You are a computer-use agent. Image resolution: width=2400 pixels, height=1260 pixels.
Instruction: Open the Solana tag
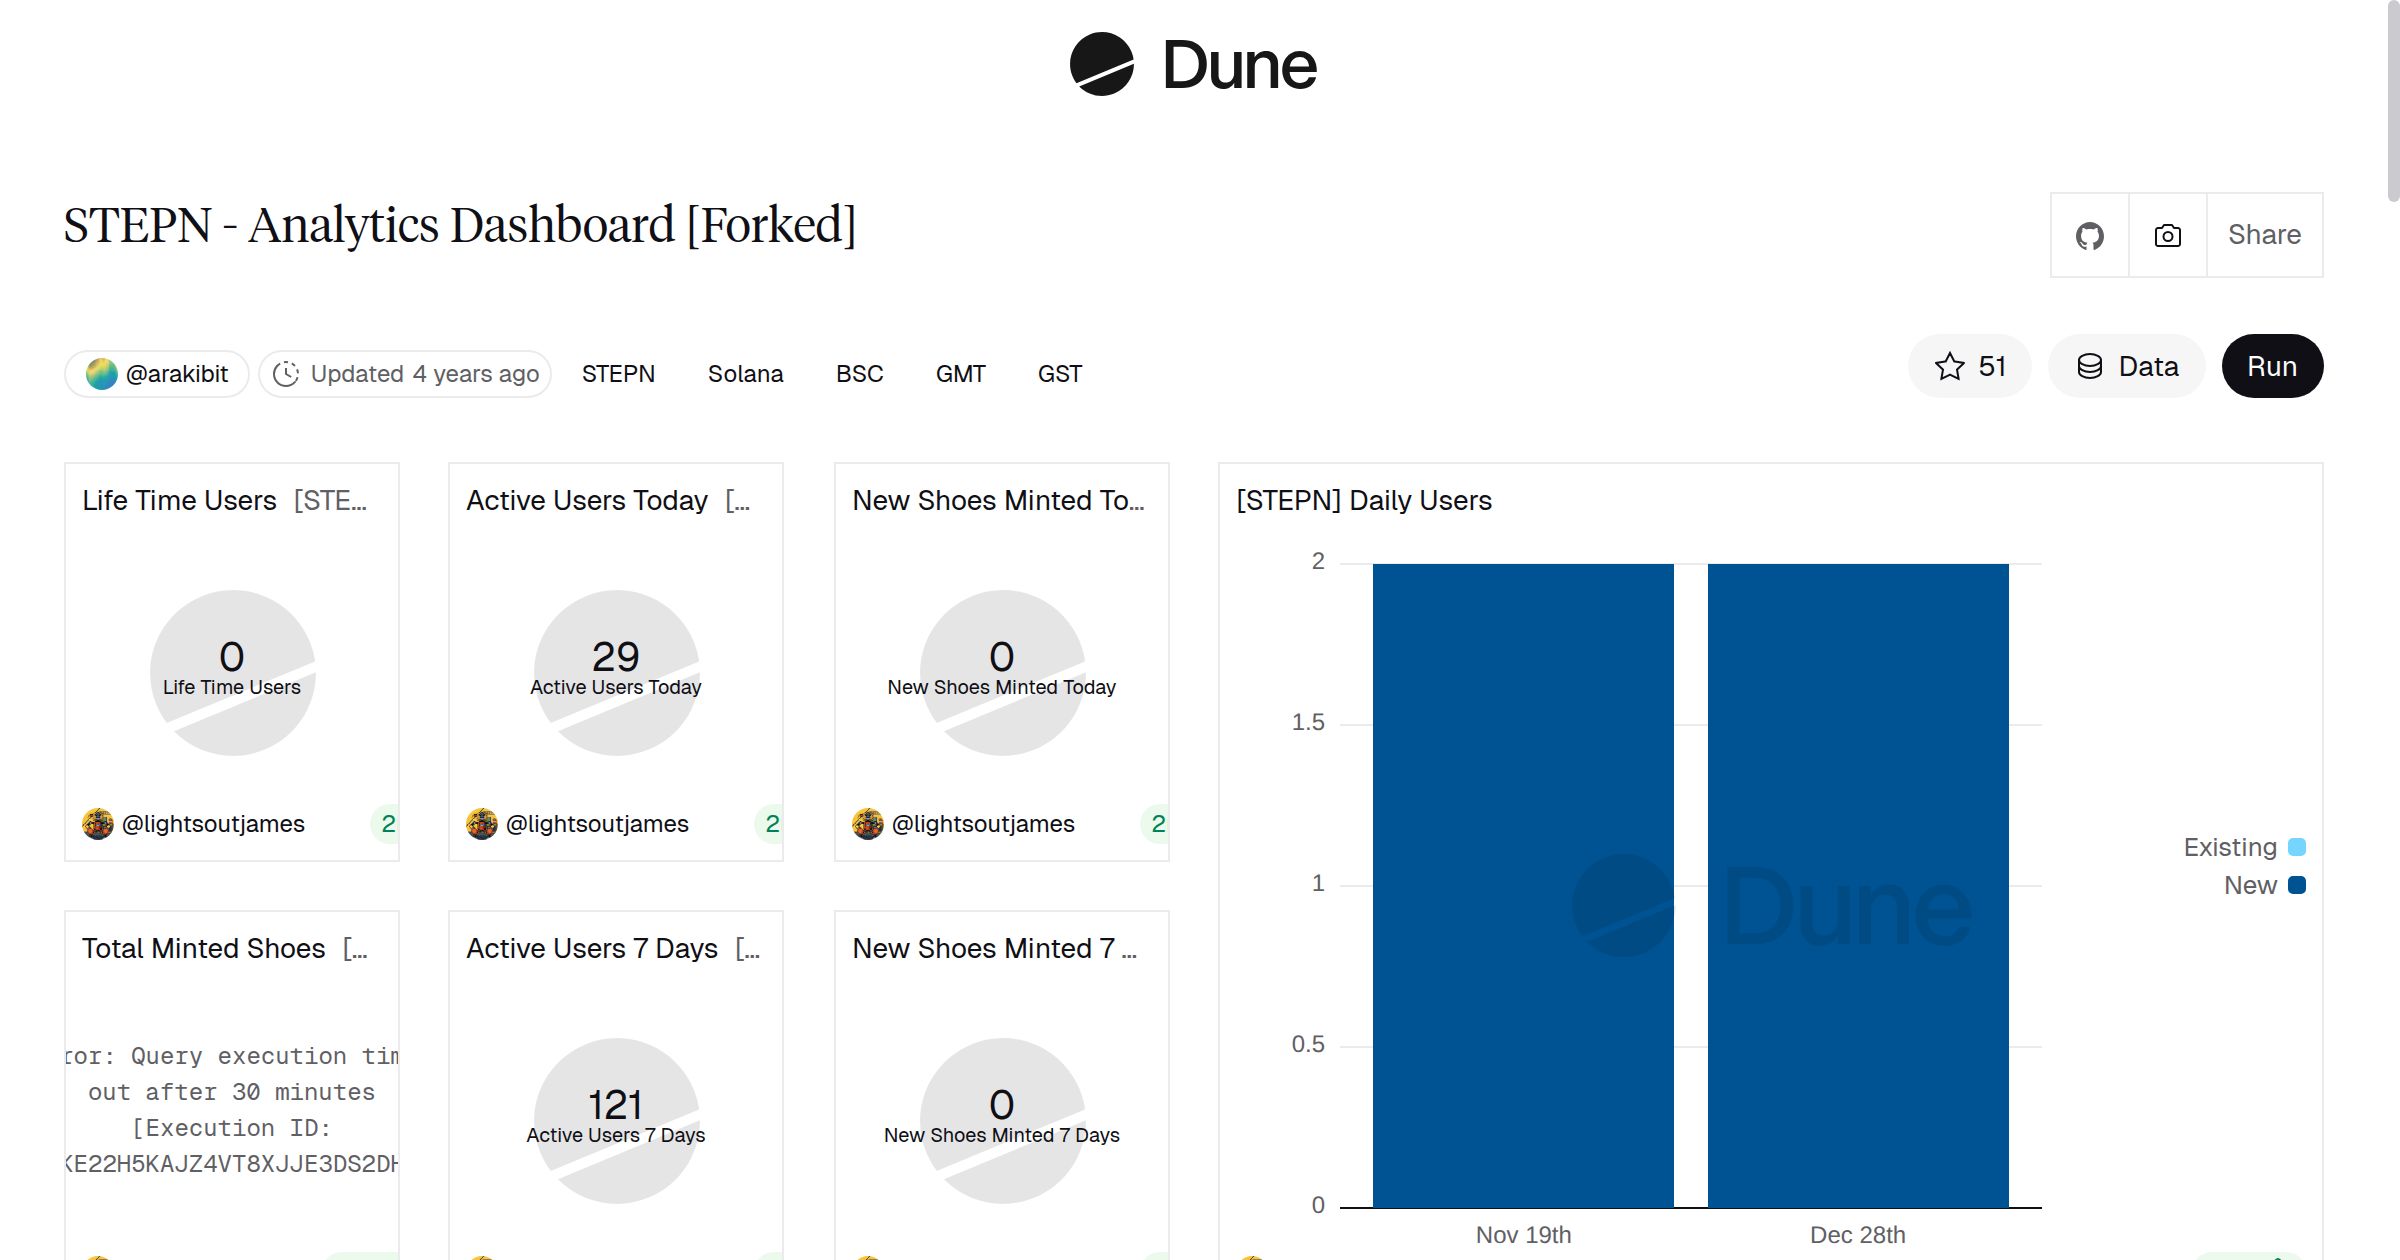tap(745, 373)
